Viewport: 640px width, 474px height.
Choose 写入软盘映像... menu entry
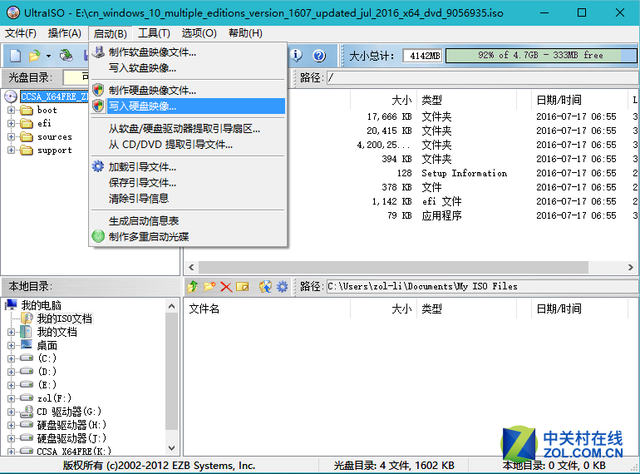(x=188, y=68)
